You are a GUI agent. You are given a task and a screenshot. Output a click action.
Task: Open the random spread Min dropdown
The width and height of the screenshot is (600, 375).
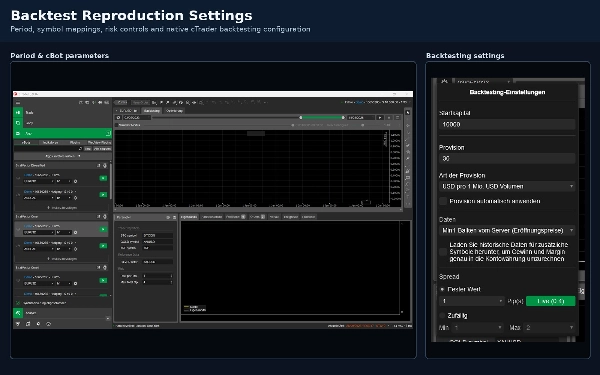(478, 328)
